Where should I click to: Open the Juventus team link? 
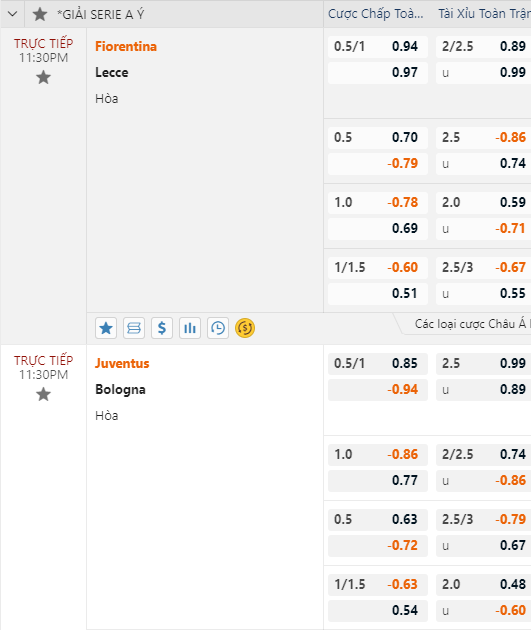[x=122, y=363]
